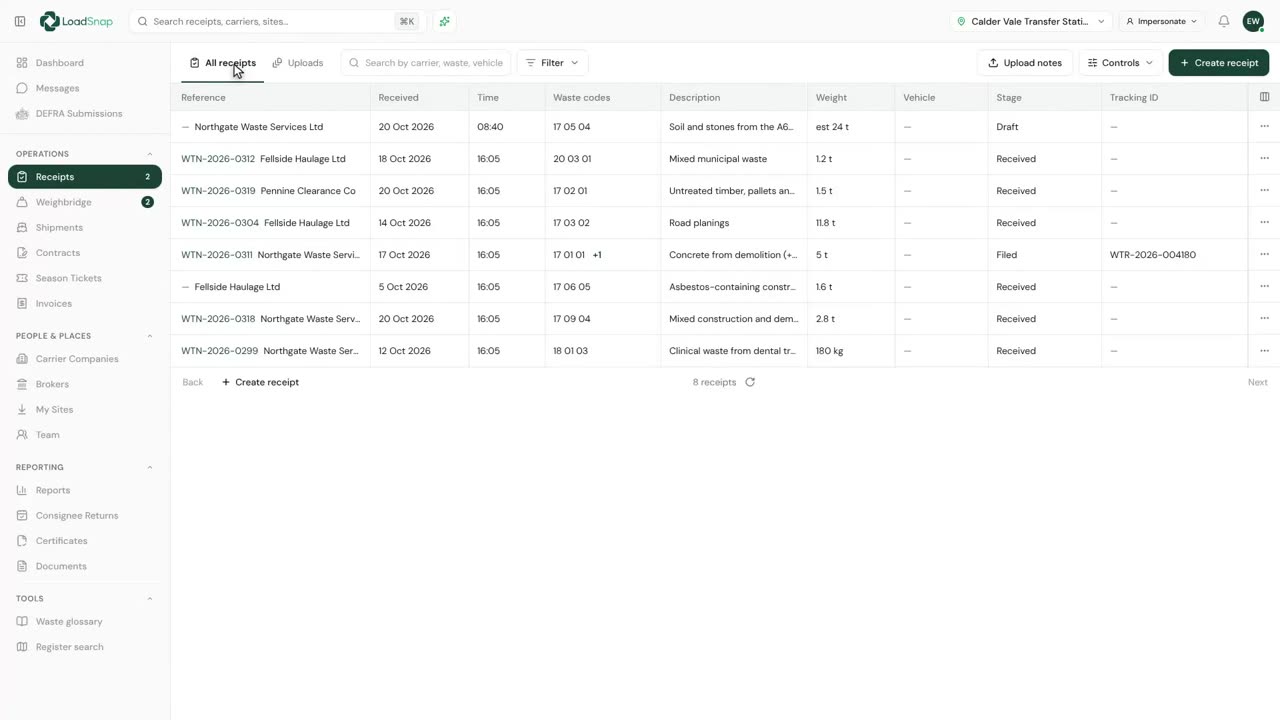Screen dimensions: 1280x720
Task: Go to Dashboard in sidebar
Action: coord(85,63)
